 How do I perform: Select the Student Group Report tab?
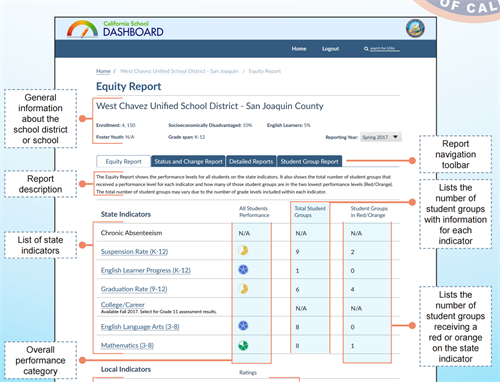(x=309, y=161)
